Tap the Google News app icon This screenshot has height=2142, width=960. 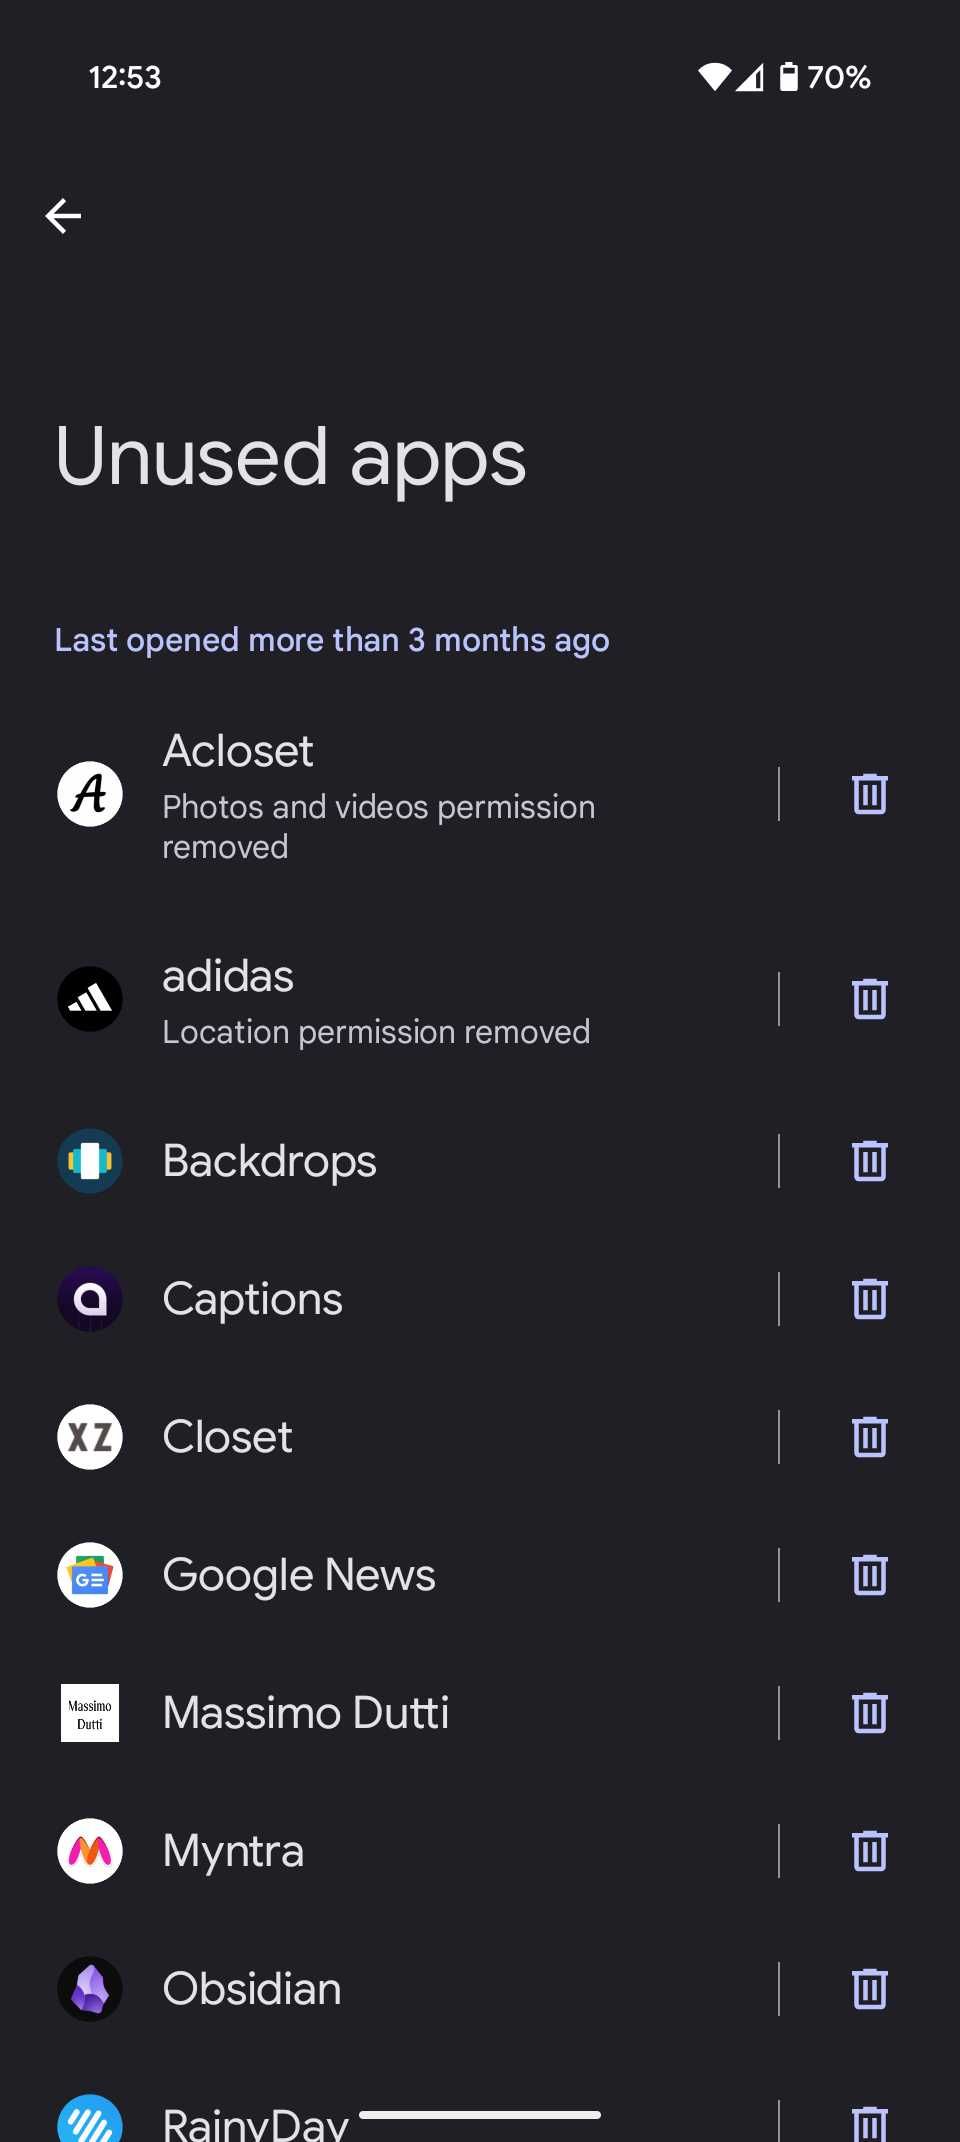click(90, 1575)
